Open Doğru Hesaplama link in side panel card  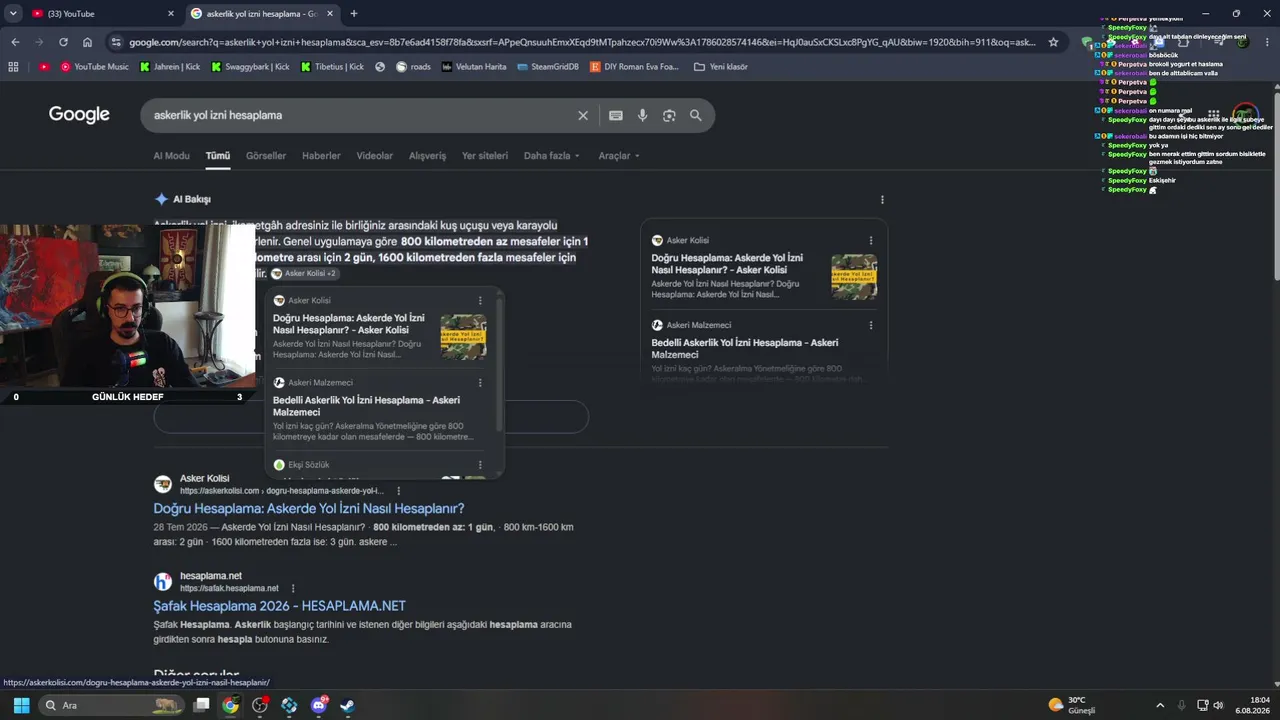tap(727, 264)
